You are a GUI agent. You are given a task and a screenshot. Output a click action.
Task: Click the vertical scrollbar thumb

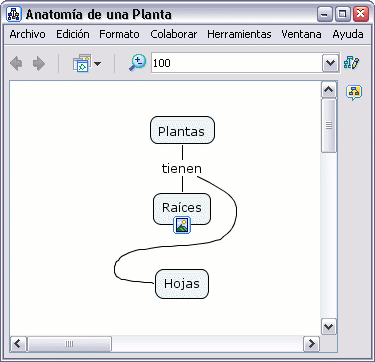click(x=329, y=125)
